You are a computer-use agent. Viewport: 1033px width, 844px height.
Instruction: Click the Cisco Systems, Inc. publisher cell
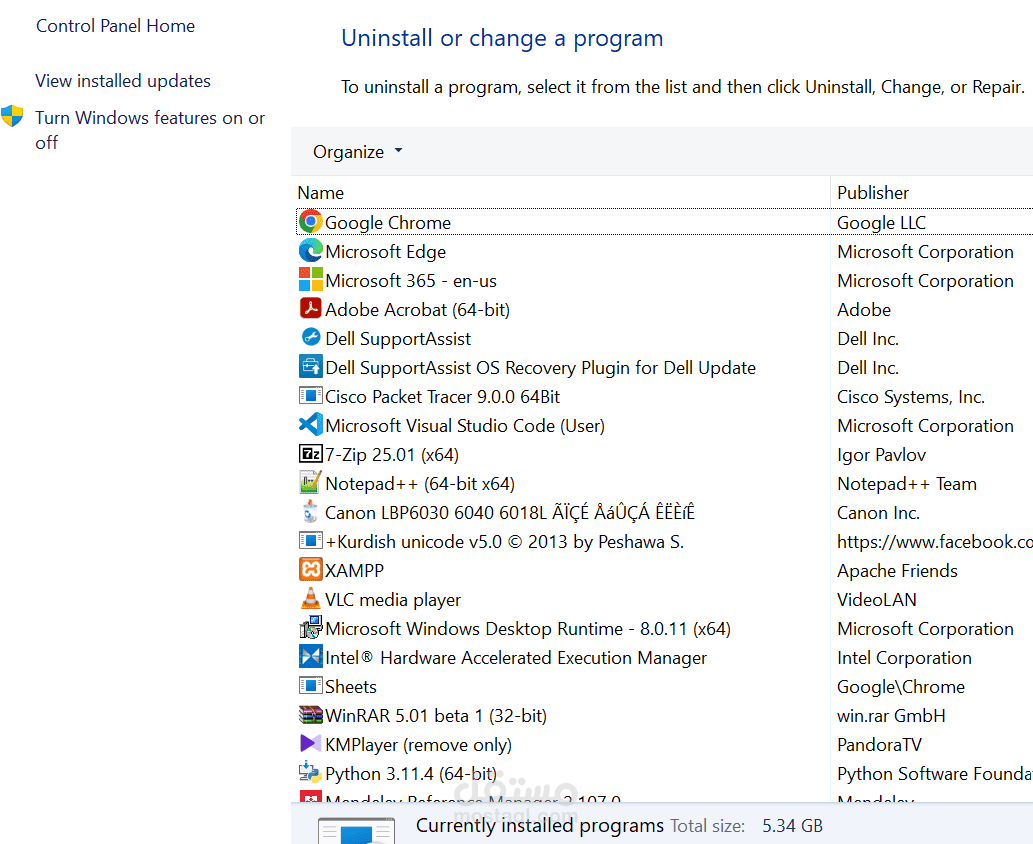911,397
